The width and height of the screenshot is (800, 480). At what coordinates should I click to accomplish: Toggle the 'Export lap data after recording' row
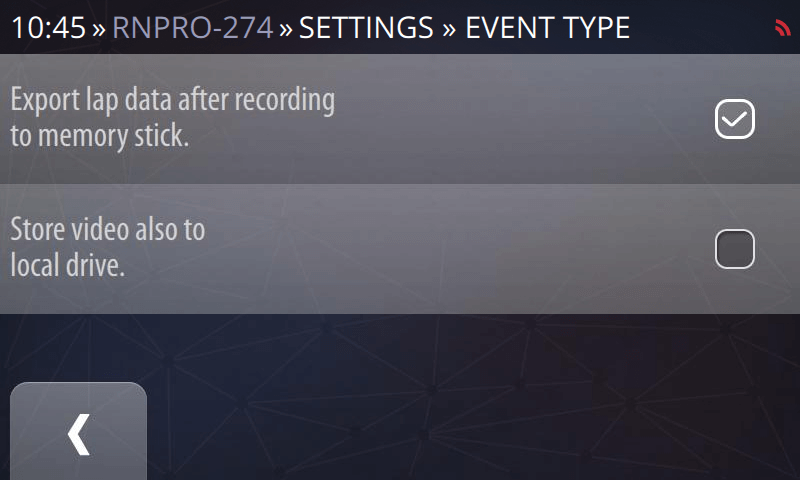click(x=400, y=119)
